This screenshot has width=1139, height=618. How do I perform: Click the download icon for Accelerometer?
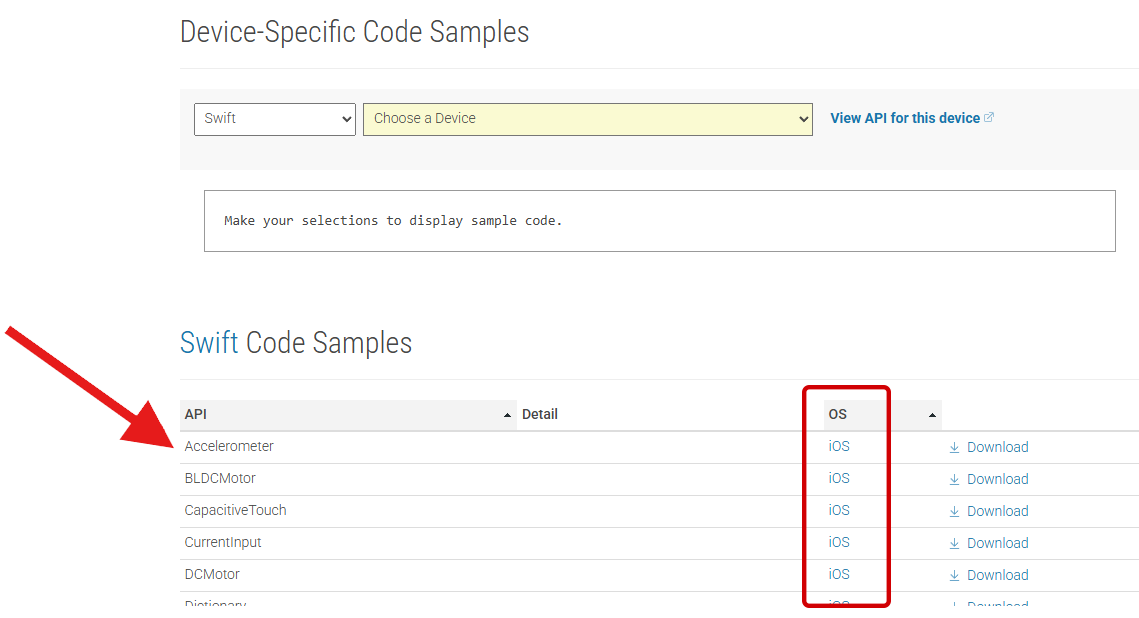coord(954,447)
